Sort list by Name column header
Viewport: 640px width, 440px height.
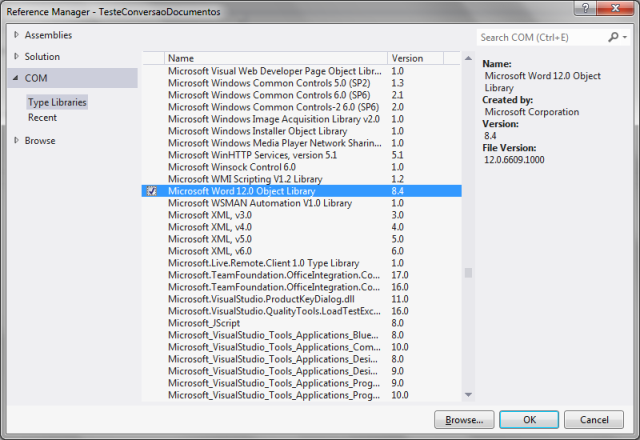point(275,58)
